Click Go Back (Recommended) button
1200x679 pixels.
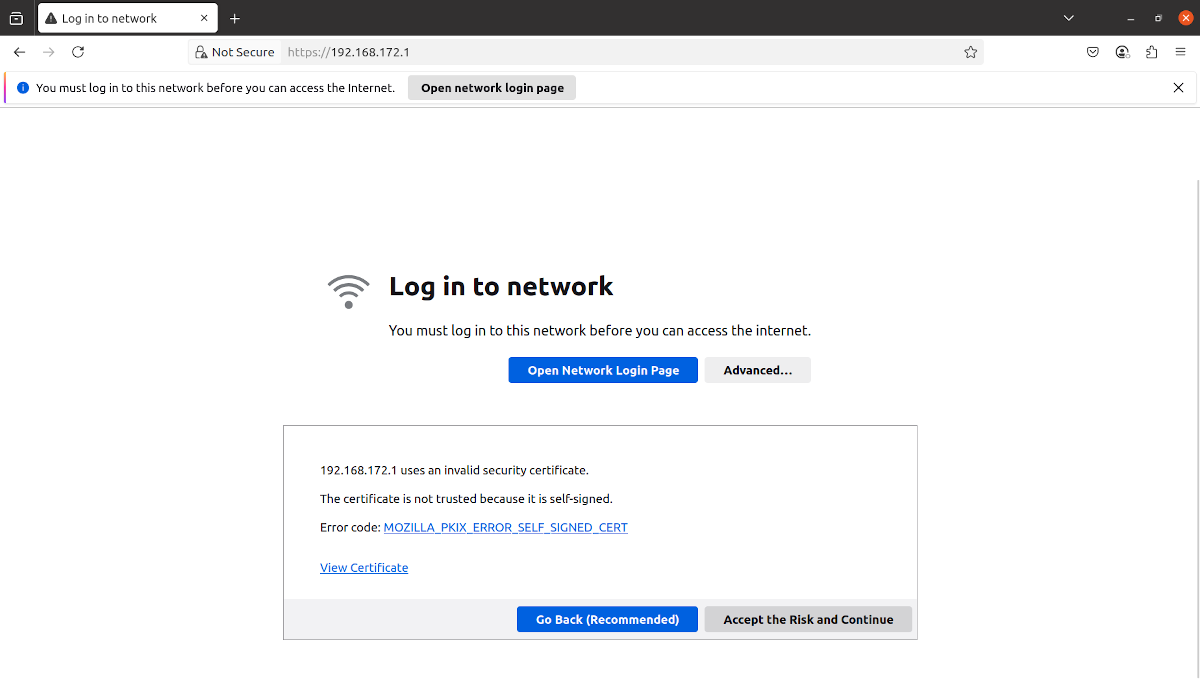pyautogui.click(x=607, y=619)
